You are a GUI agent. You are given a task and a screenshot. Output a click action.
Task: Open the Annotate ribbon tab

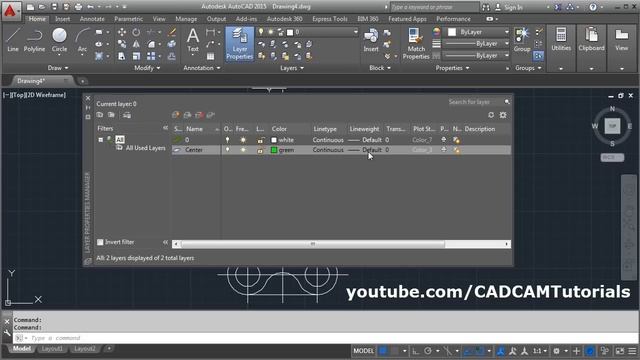[92, 19]
